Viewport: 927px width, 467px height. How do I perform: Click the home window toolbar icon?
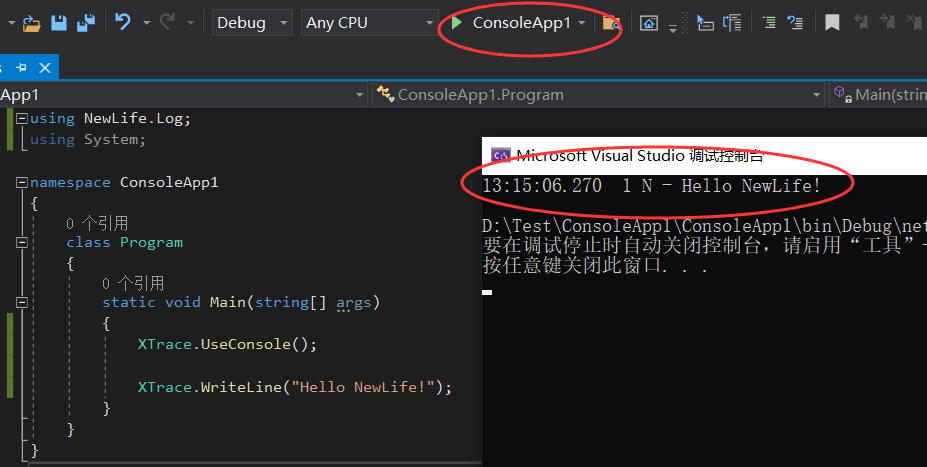tap(649, 23)
